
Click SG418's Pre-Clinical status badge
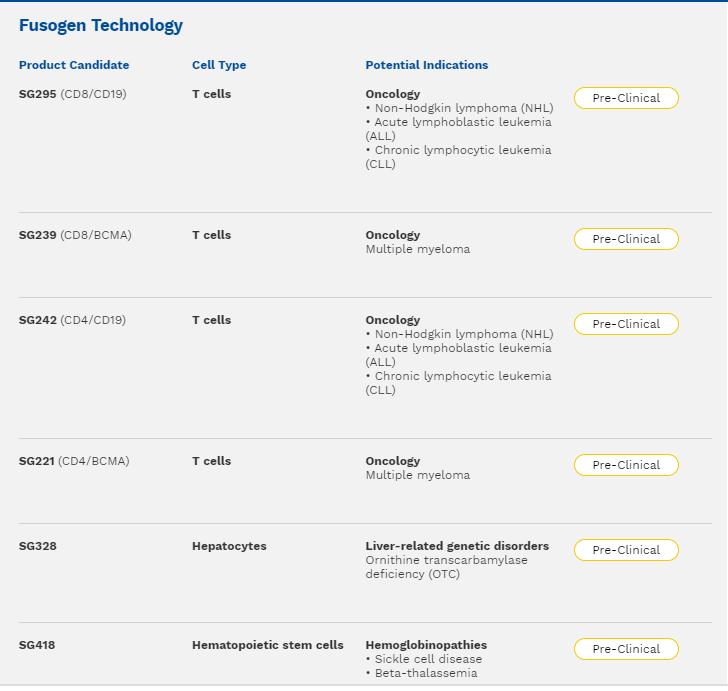(x=626, y=649)
